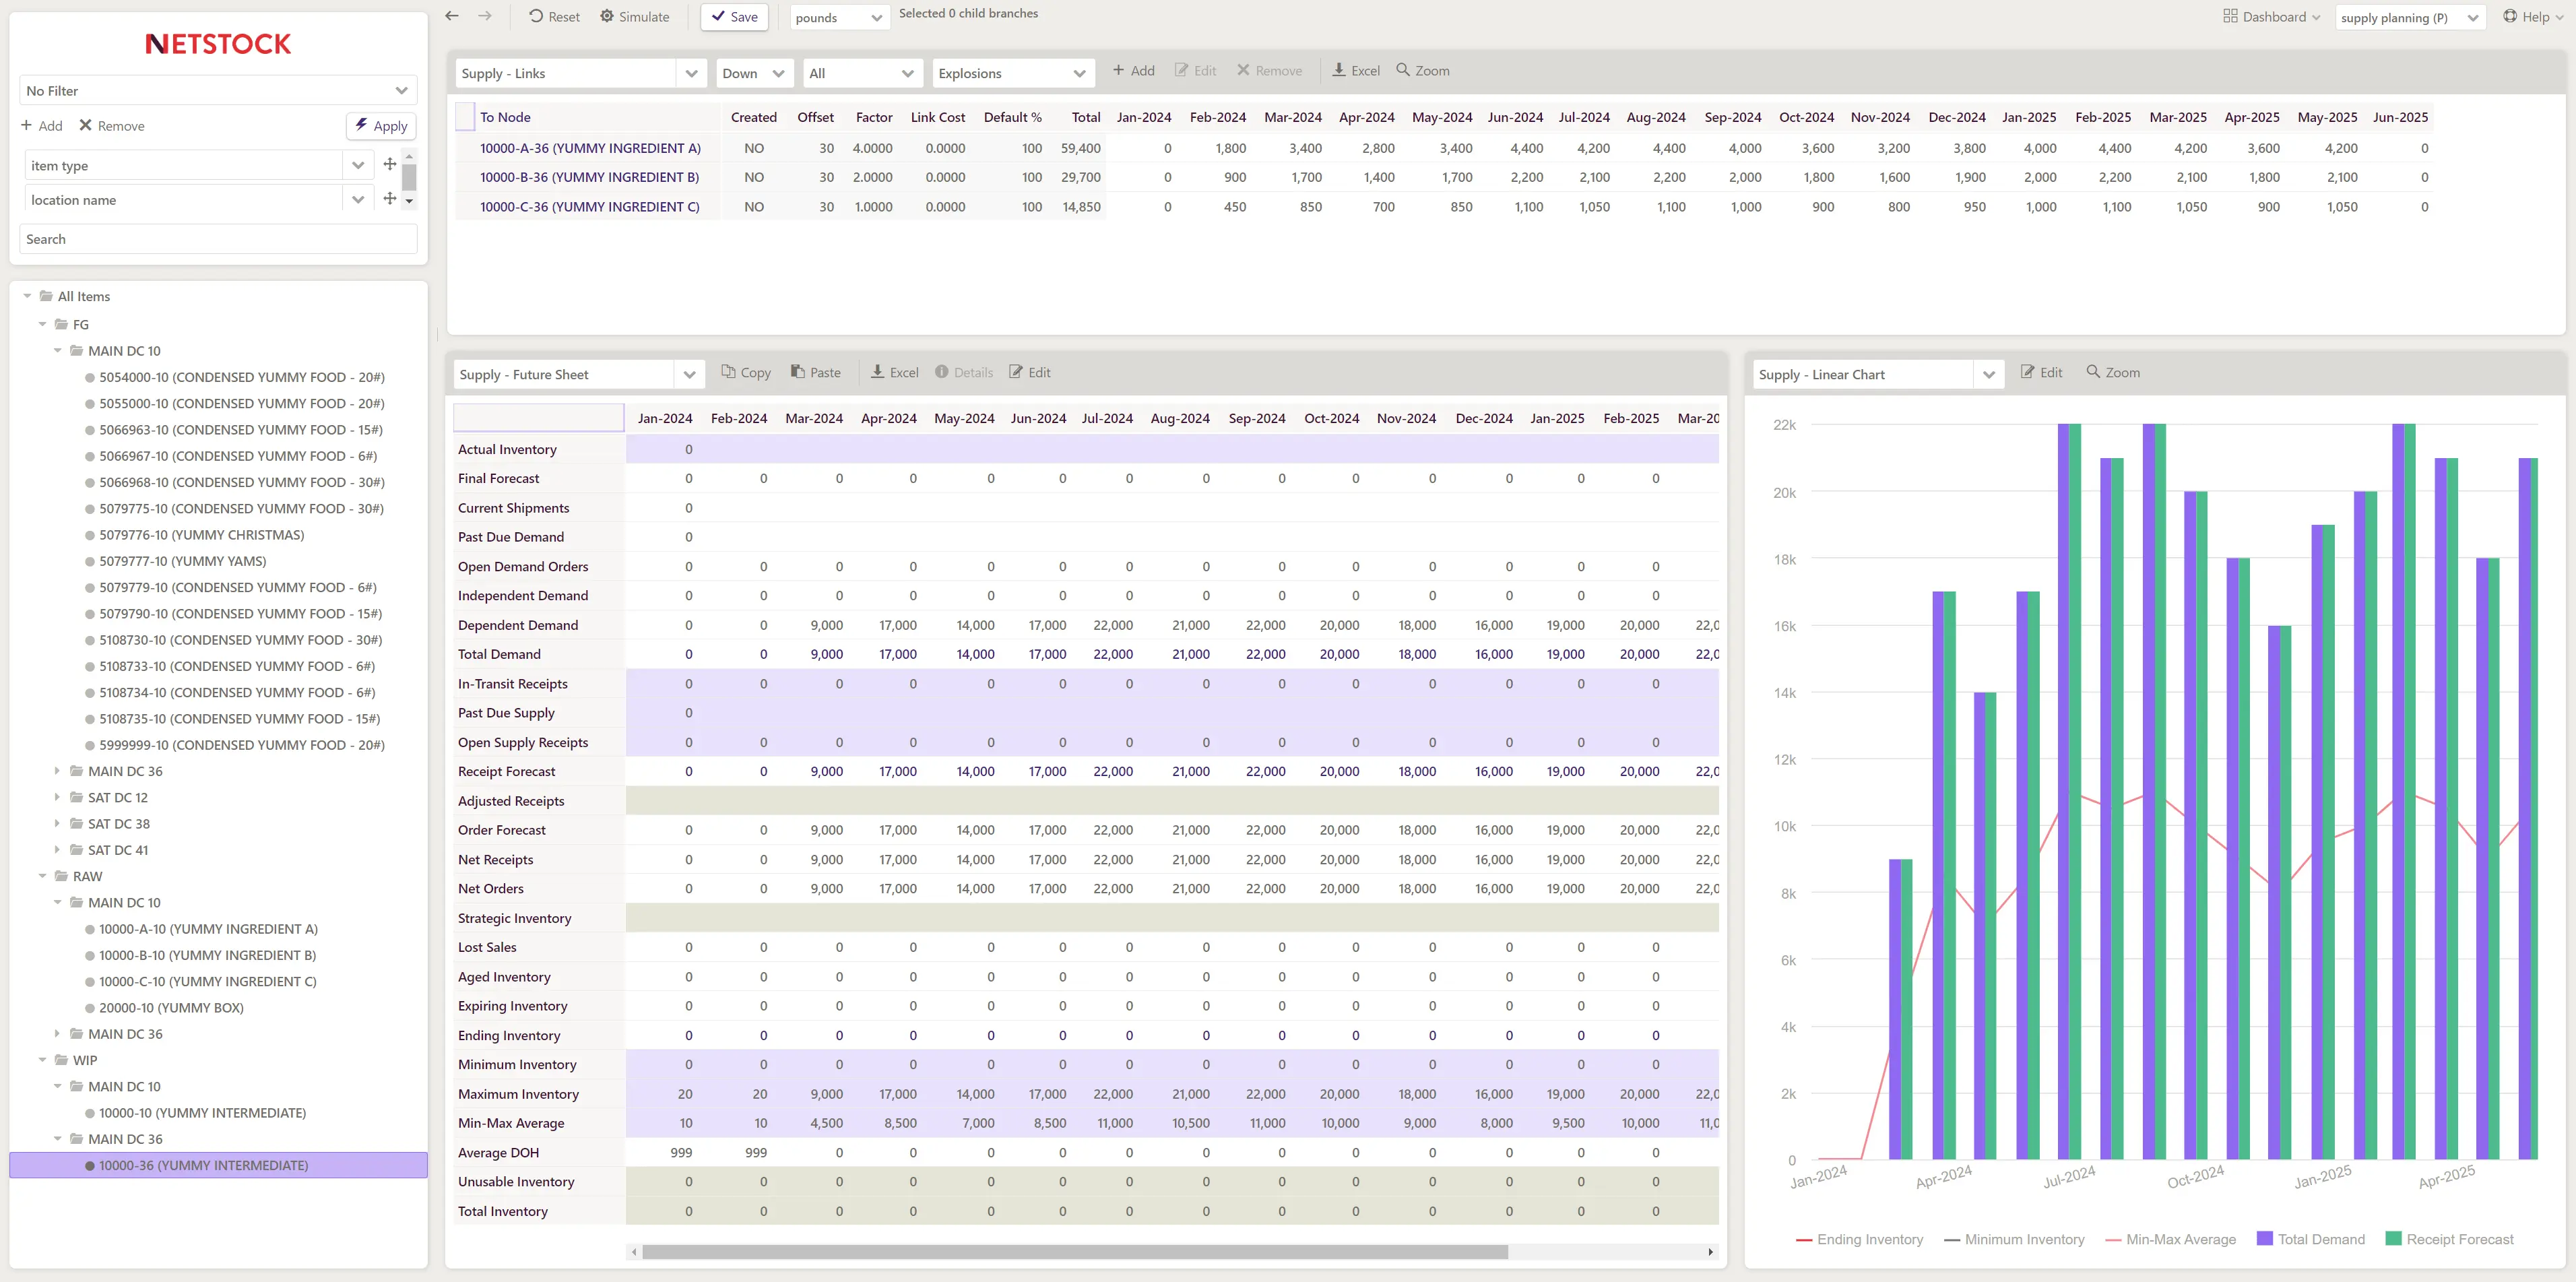Click the Search input field
Image resolution: width=2576 pixels, height=1282 pixels.
(218, 239)
